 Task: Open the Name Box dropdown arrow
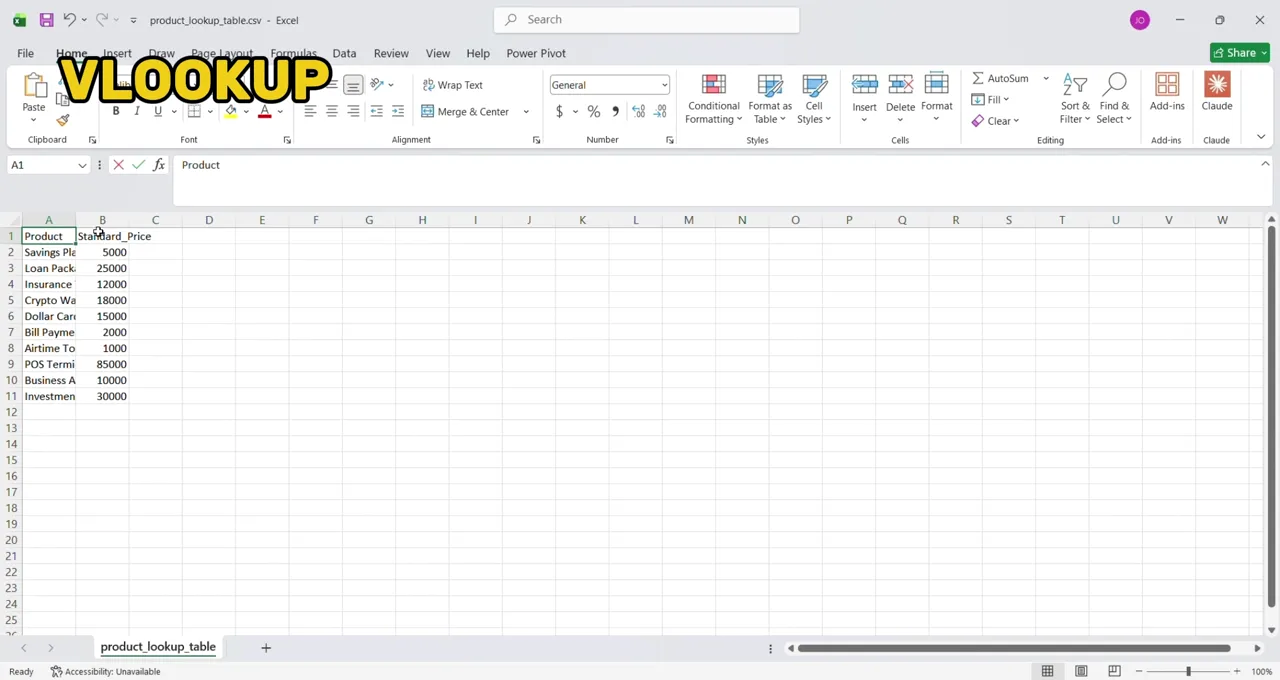pos(82,165)
